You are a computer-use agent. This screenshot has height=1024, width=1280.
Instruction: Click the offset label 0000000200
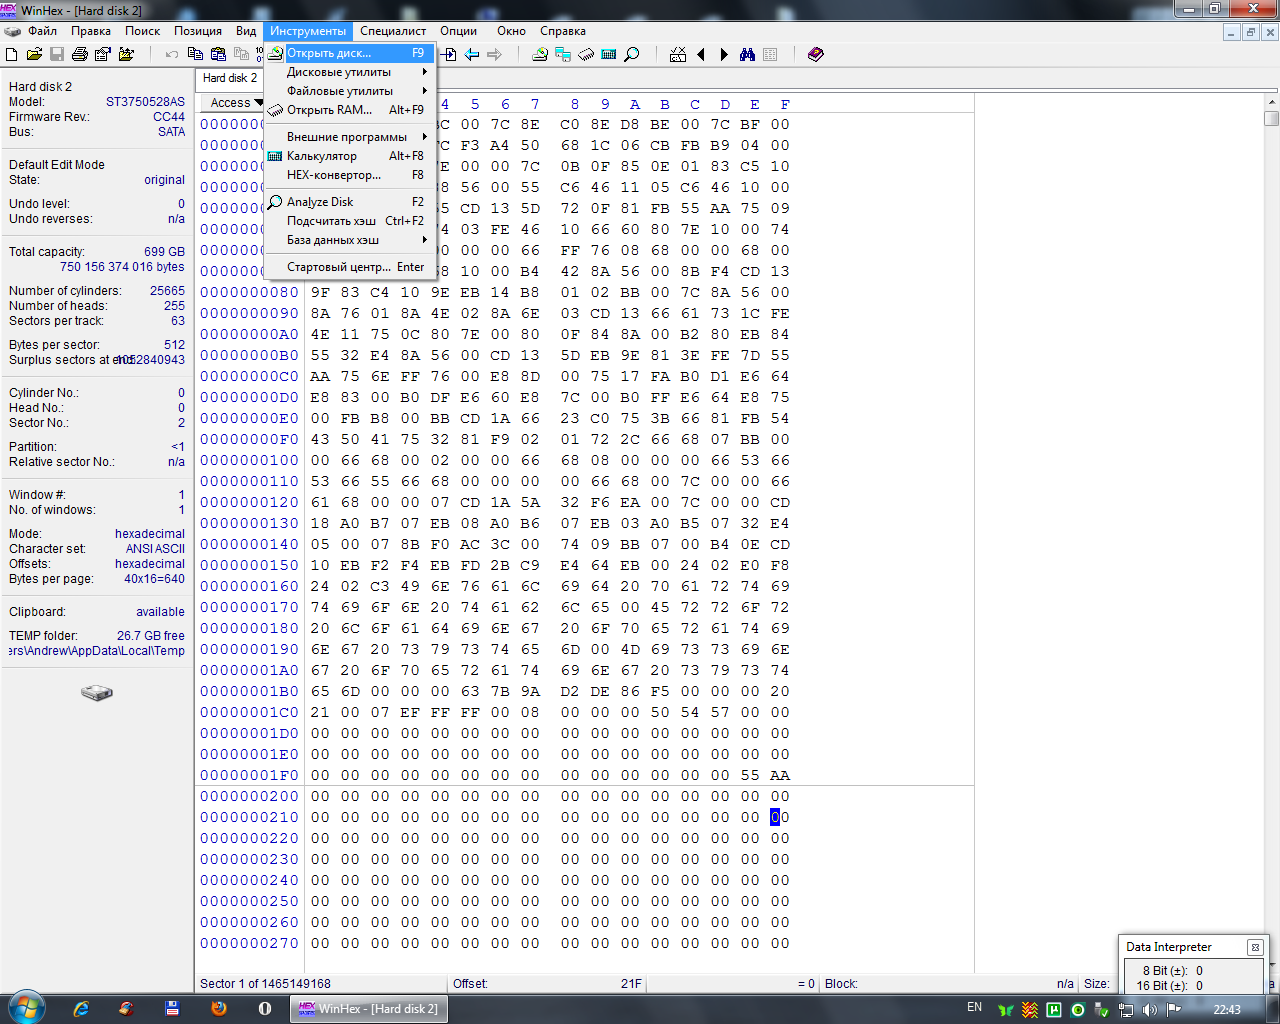tap(249, 796)
